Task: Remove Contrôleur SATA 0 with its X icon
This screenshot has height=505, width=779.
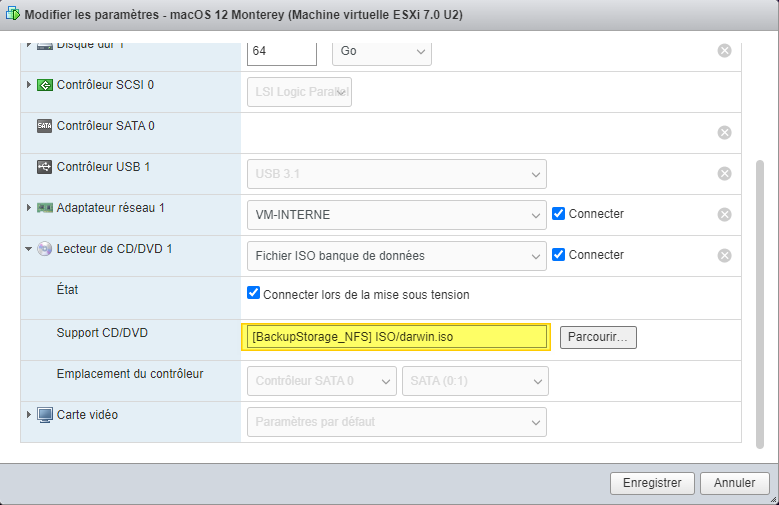Action: 724,133
